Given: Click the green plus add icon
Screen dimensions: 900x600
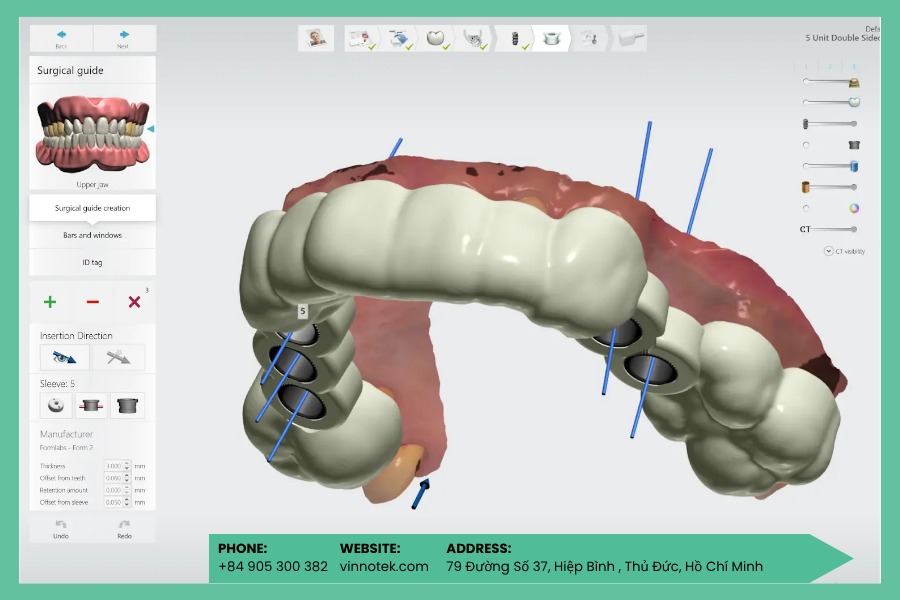Looking at the screenshot, I should coord(50,302).
